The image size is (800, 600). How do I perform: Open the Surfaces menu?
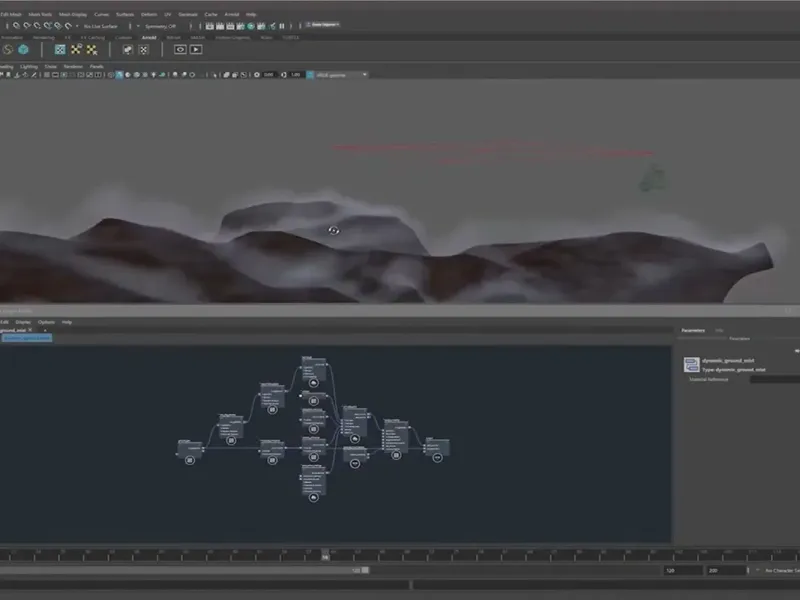tap(125, 14)
